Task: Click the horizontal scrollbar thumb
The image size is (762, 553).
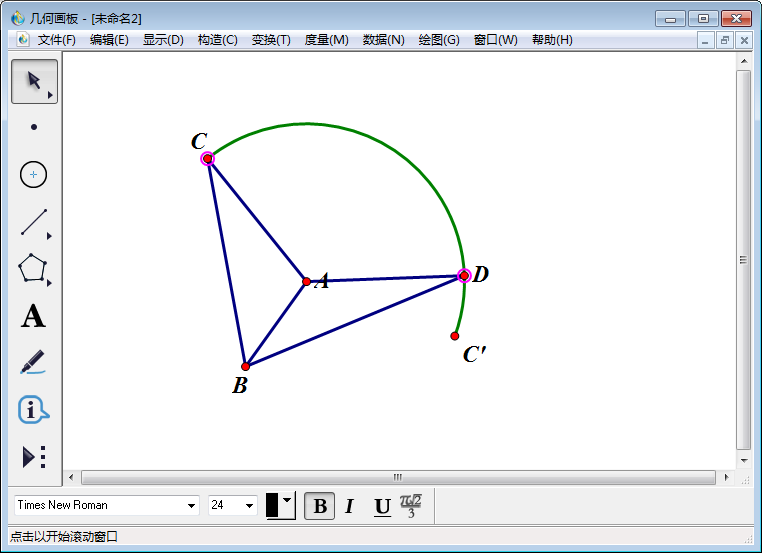Action: click(x=398, y=477)
